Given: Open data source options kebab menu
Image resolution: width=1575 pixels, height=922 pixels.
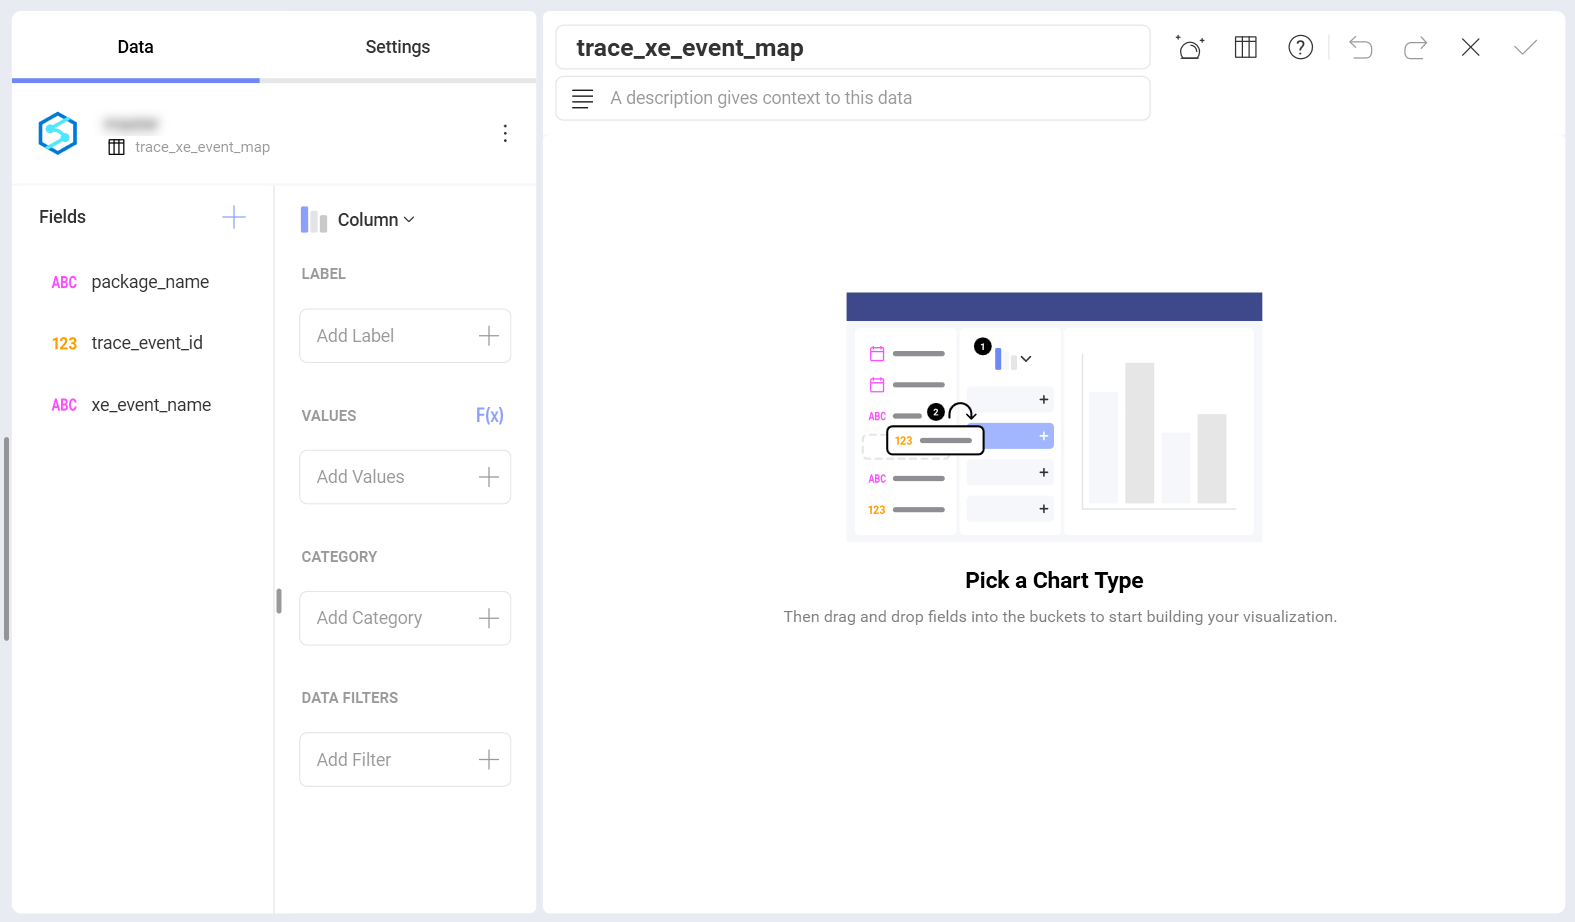Looking at the screenshot, I should click(505, 133).
